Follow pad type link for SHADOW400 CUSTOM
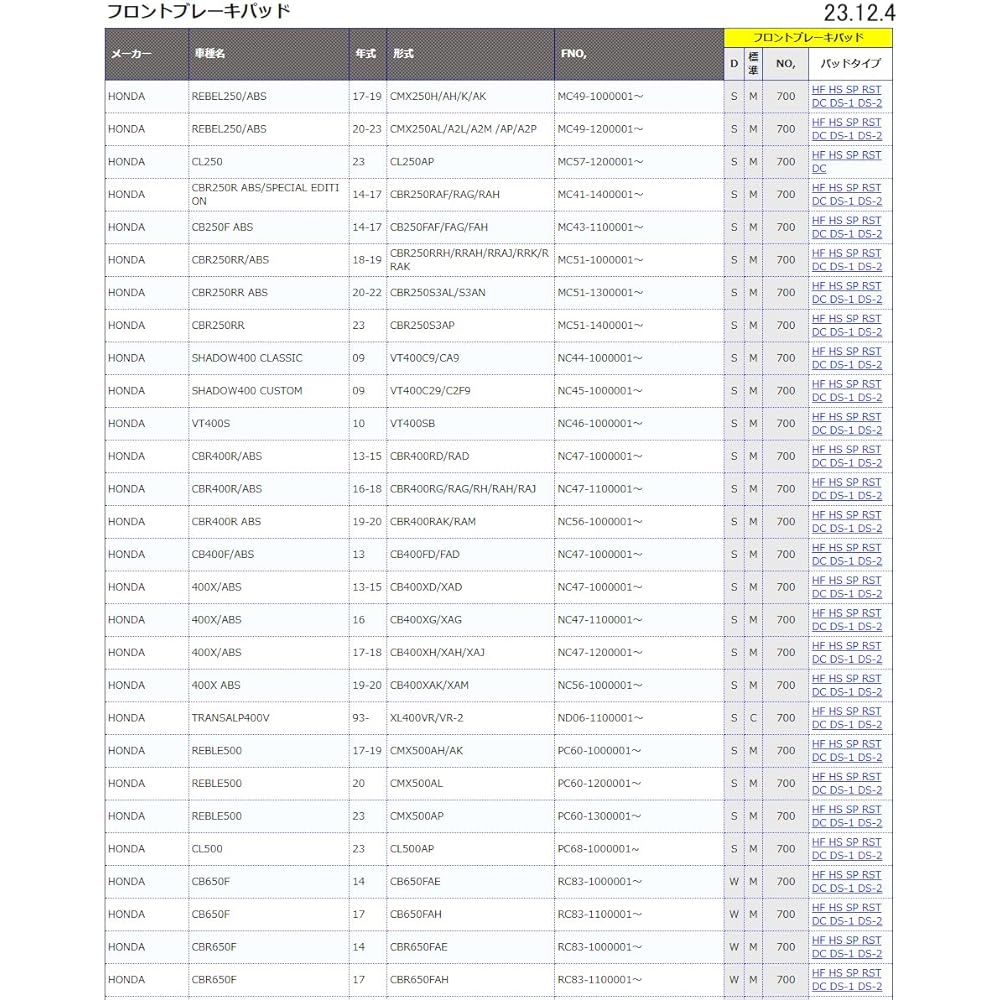Viewport: 1000px width, 1000px height. (846, 391)
